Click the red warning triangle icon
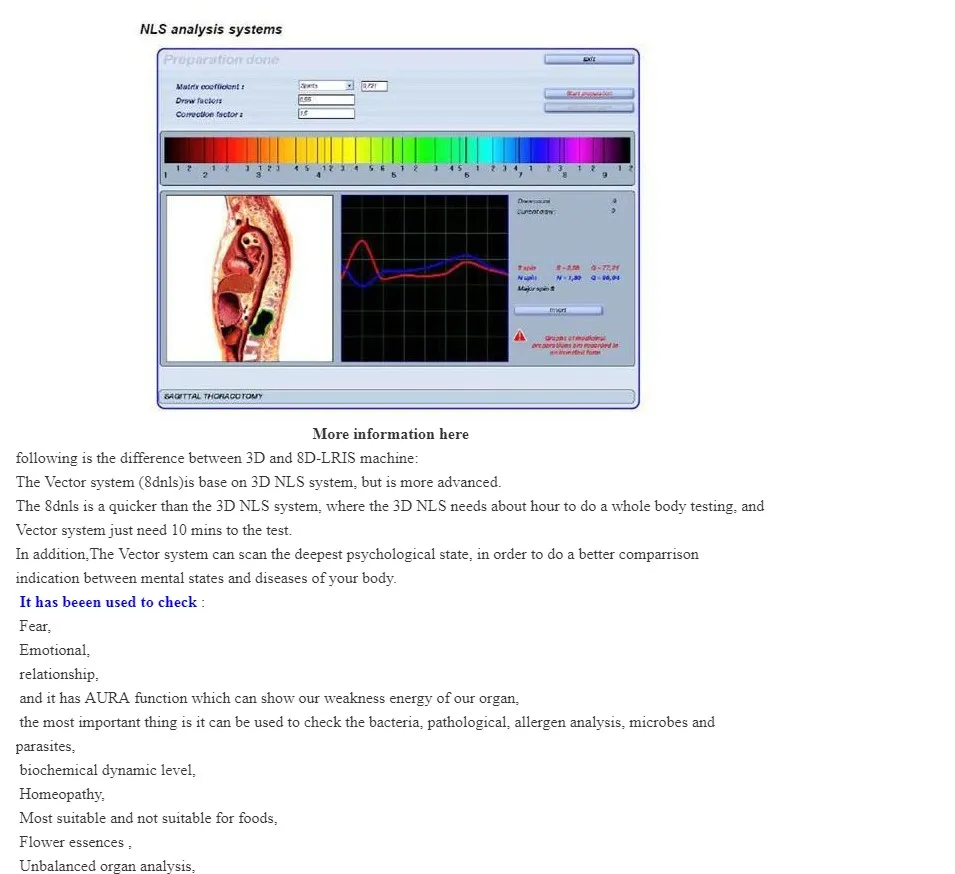This screenshot has width=955, height=874. [x=520, y=336]
